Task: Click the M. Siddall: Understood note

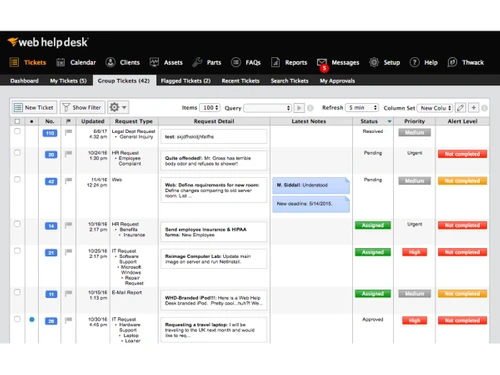Action: pos(311,185)
